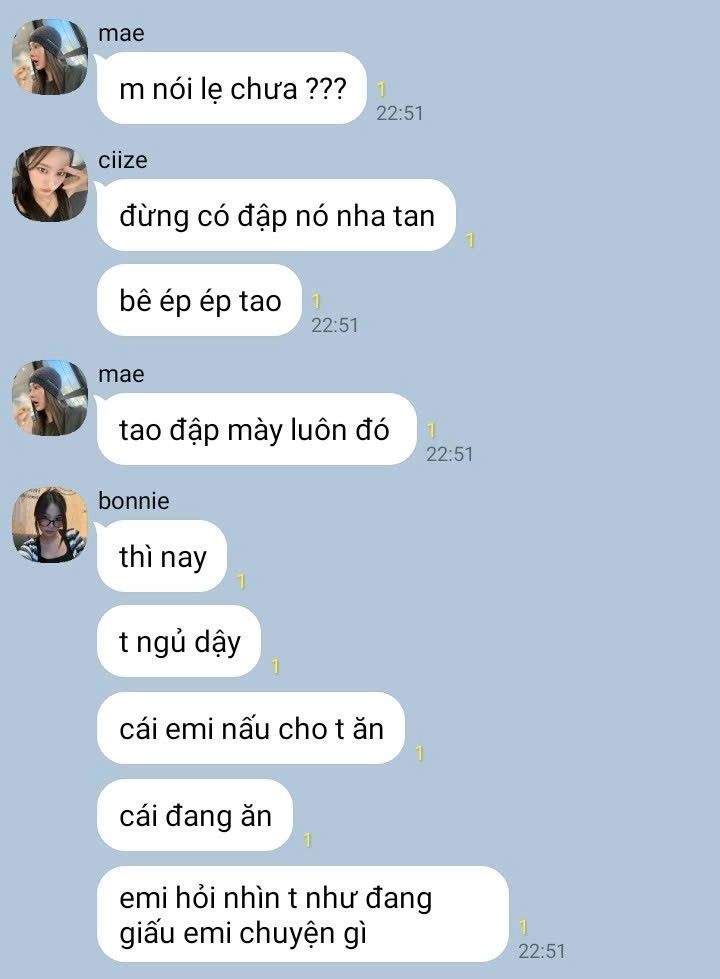Tap read count beside 'm nói lẹ chưa ???'
The image size is (720, 979).
click(x=382, y=90)
